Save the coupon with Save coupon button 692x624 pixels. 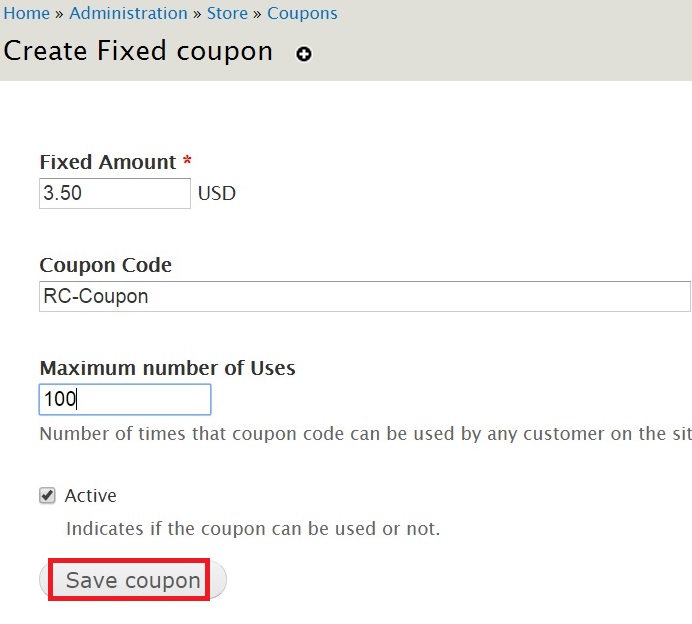tap(133, 579)
